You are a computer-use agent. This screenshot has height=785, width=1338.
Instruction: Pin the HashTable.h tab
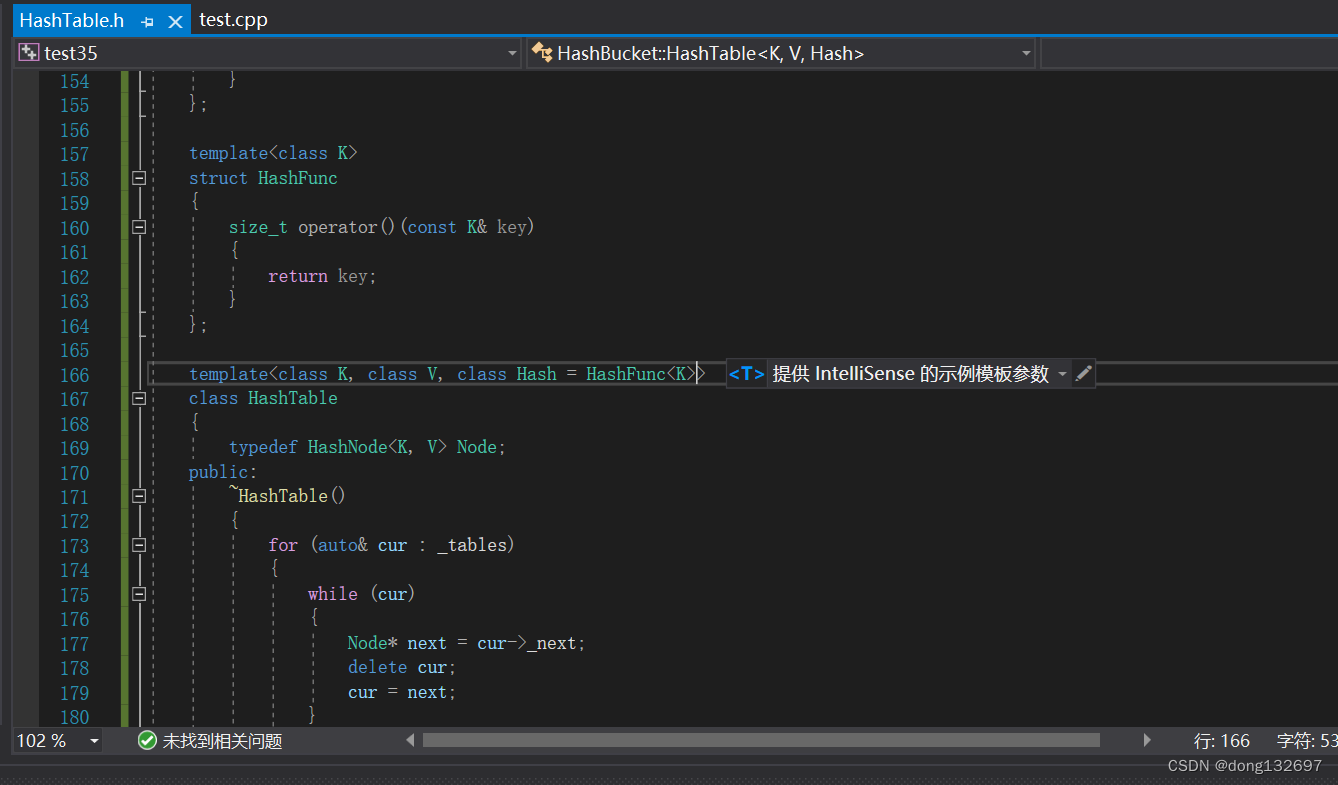[148, 21]
